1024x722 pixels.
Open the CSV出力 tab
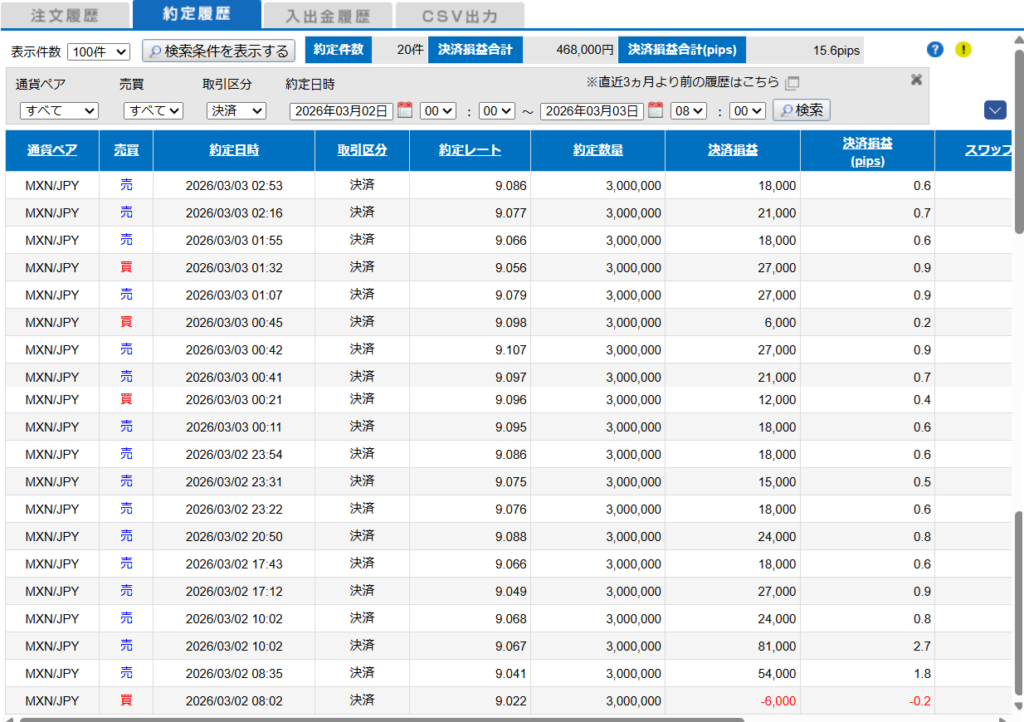tap(460, 16)
